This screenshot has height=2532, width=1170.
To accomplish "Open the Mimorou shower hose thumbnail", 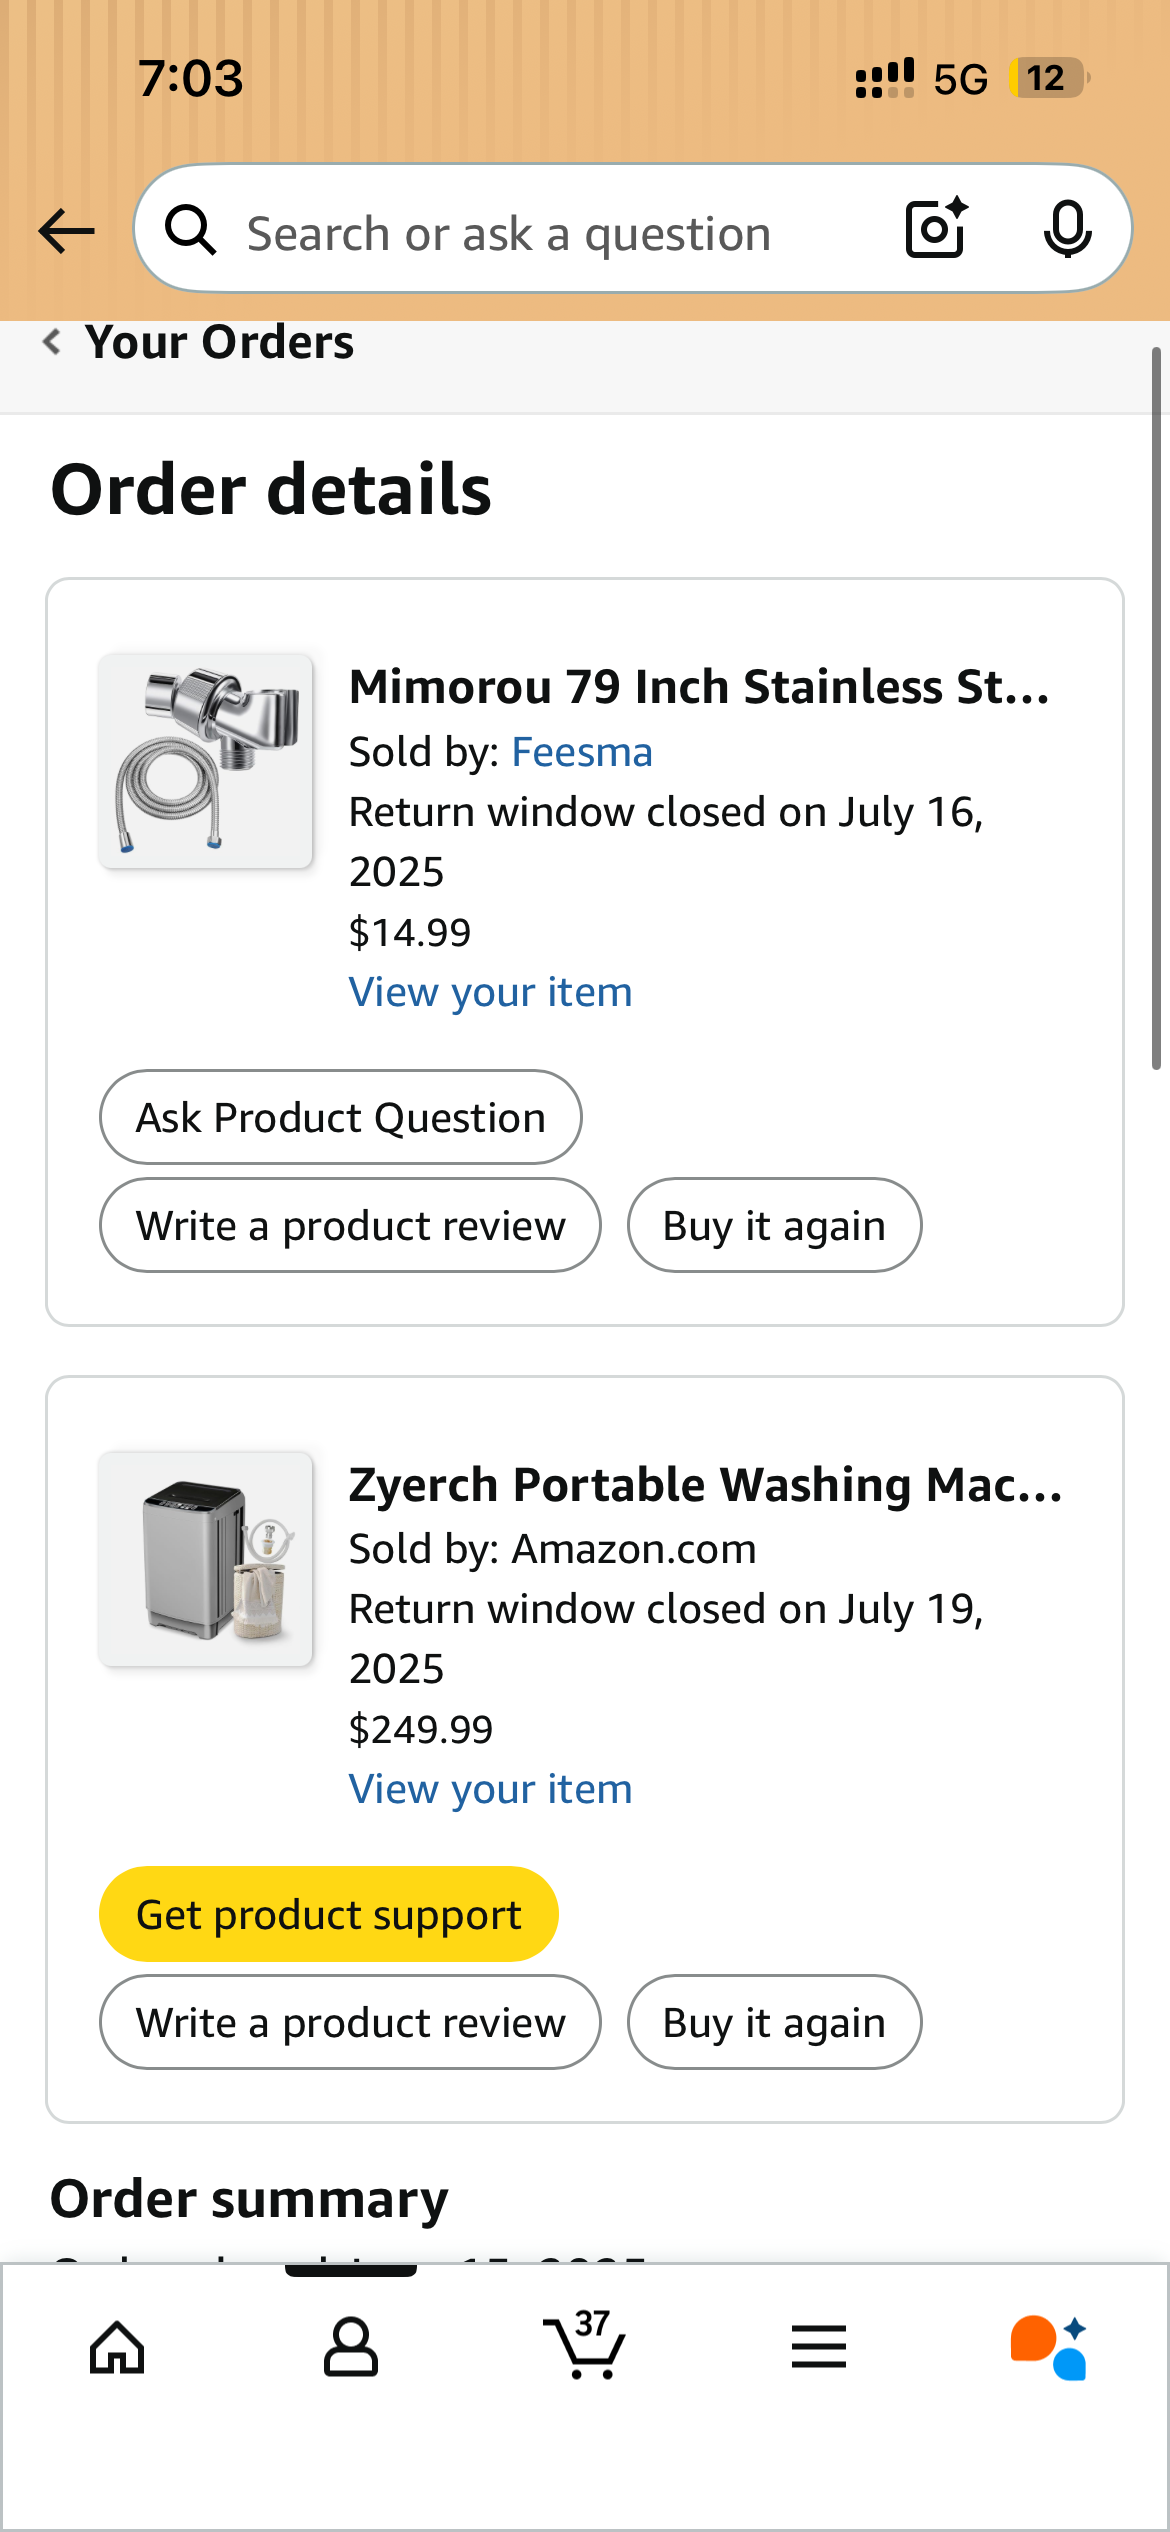I will point(206,761).
